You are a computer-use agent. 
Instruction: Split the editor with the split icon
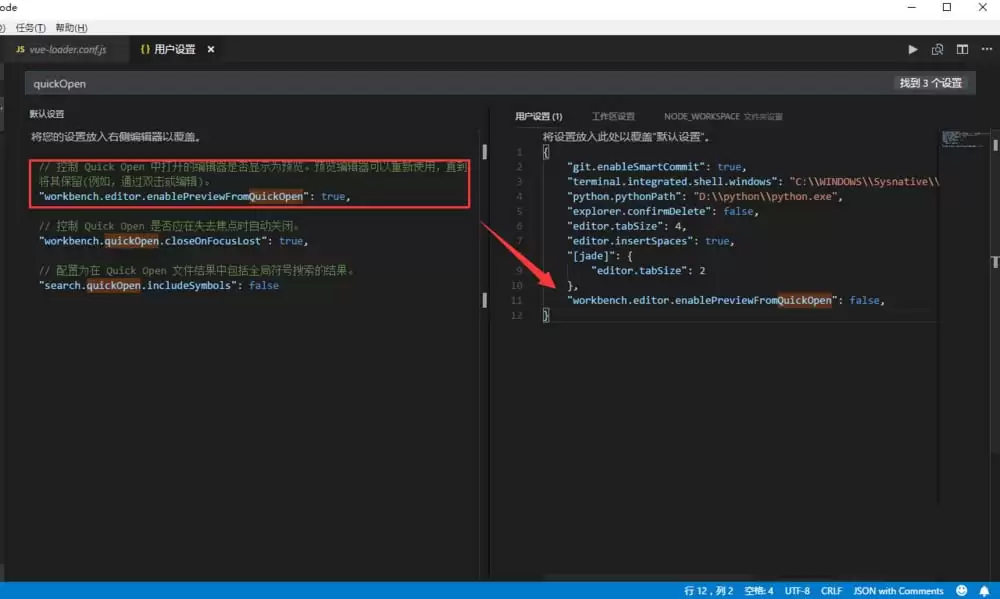962,48
